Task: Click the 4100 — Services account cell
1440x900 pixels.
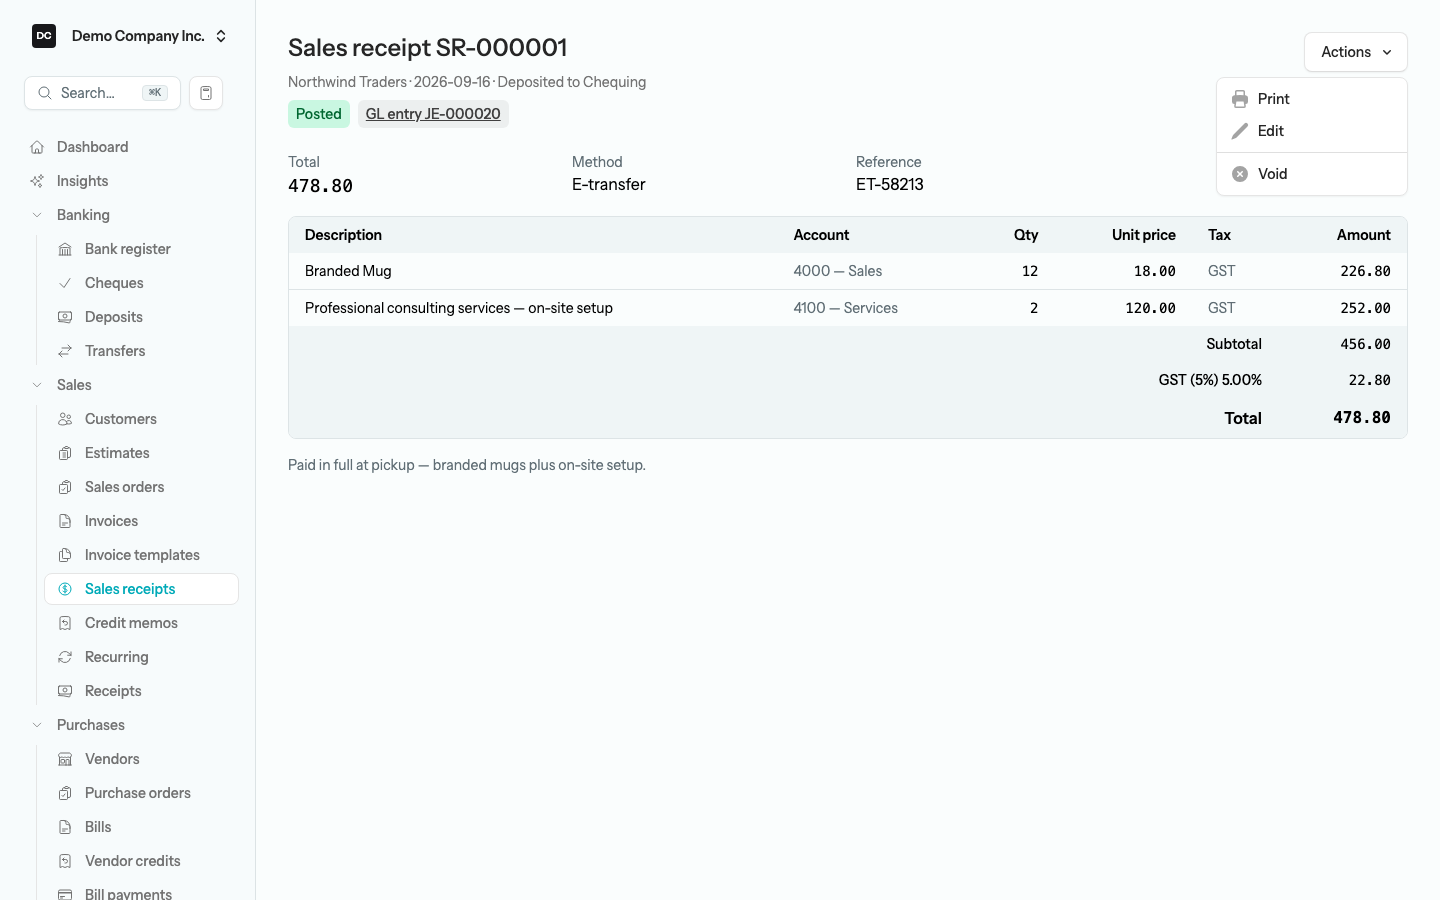Action: pos(846,308)
